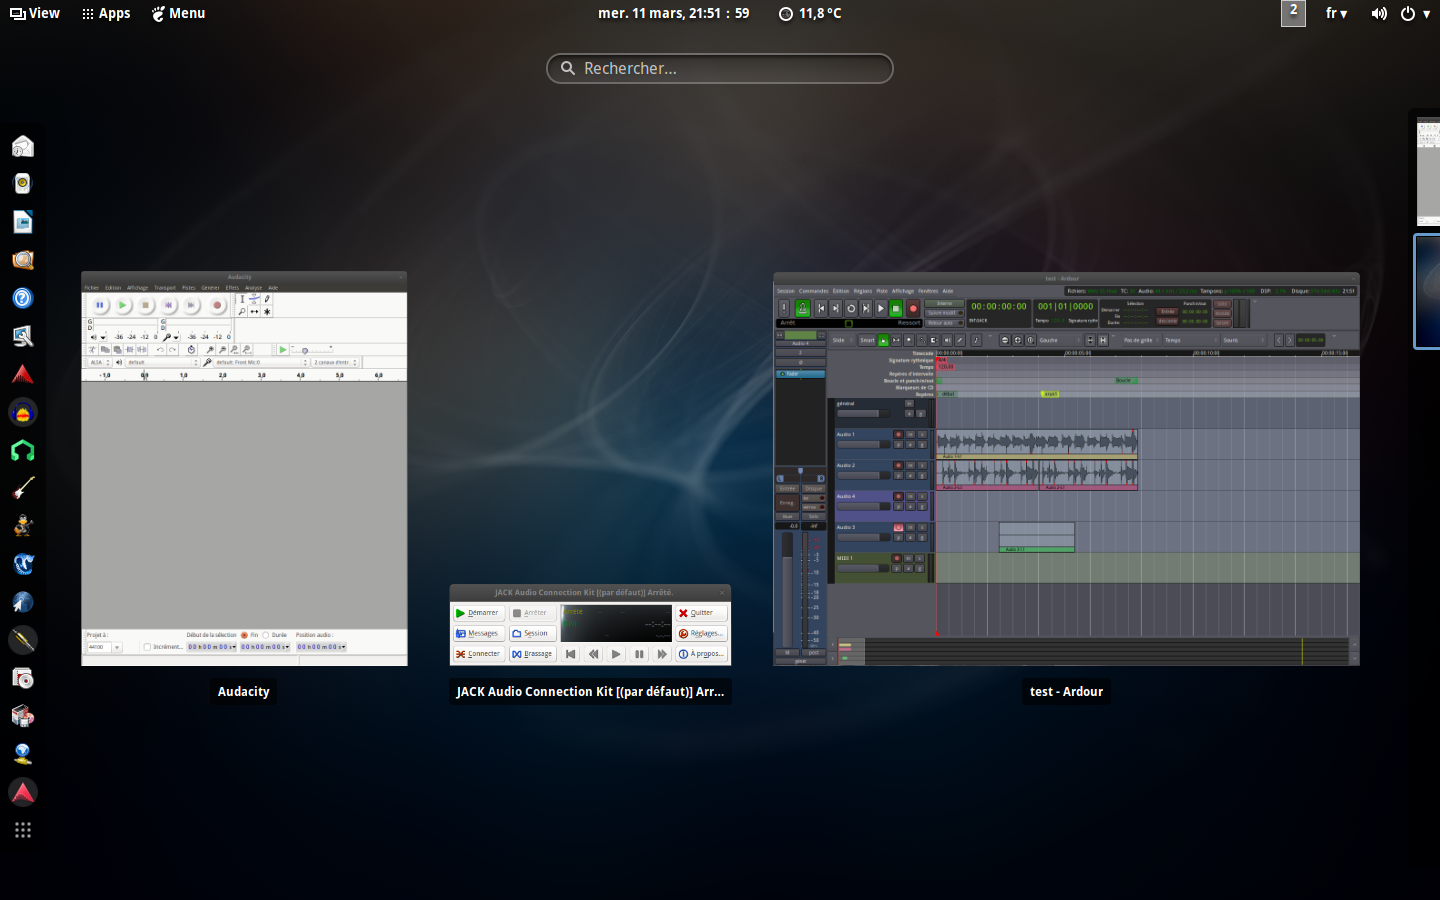The image size is (1440, 900).
Task: Select the 'Fin' radio button in Audacity
Action: pos(244,635)
